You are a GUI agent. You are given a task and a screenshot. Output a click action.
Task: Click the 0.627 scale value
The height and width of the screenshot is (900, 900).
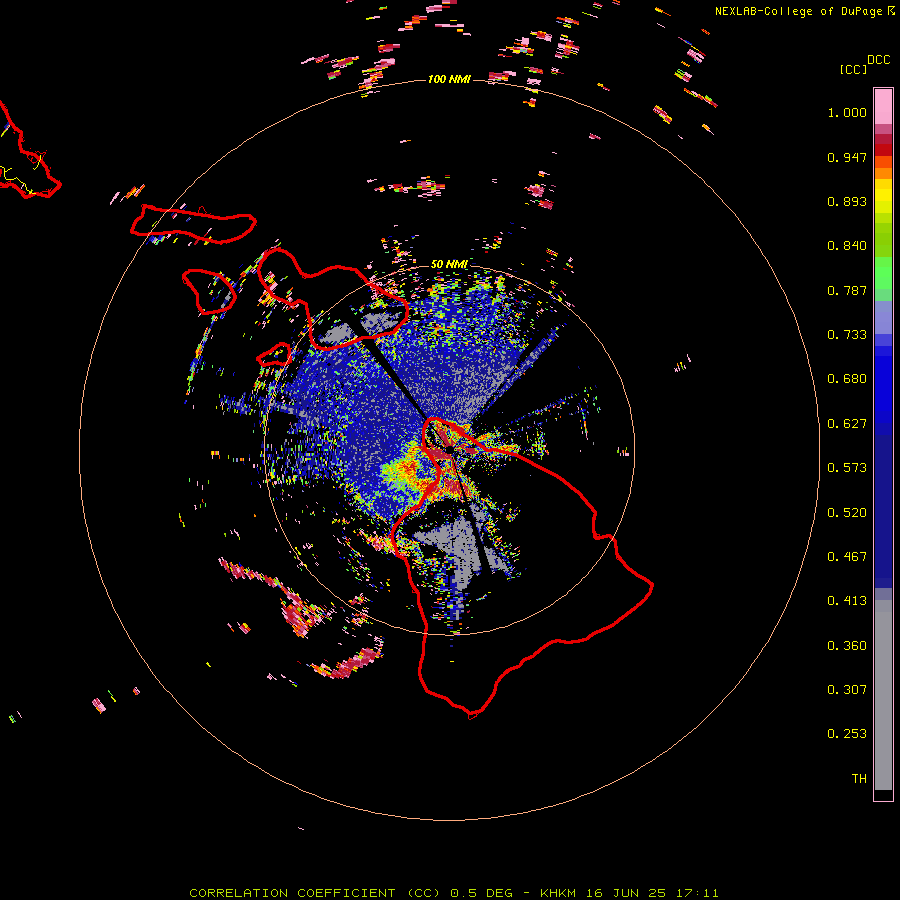[847, 424]
